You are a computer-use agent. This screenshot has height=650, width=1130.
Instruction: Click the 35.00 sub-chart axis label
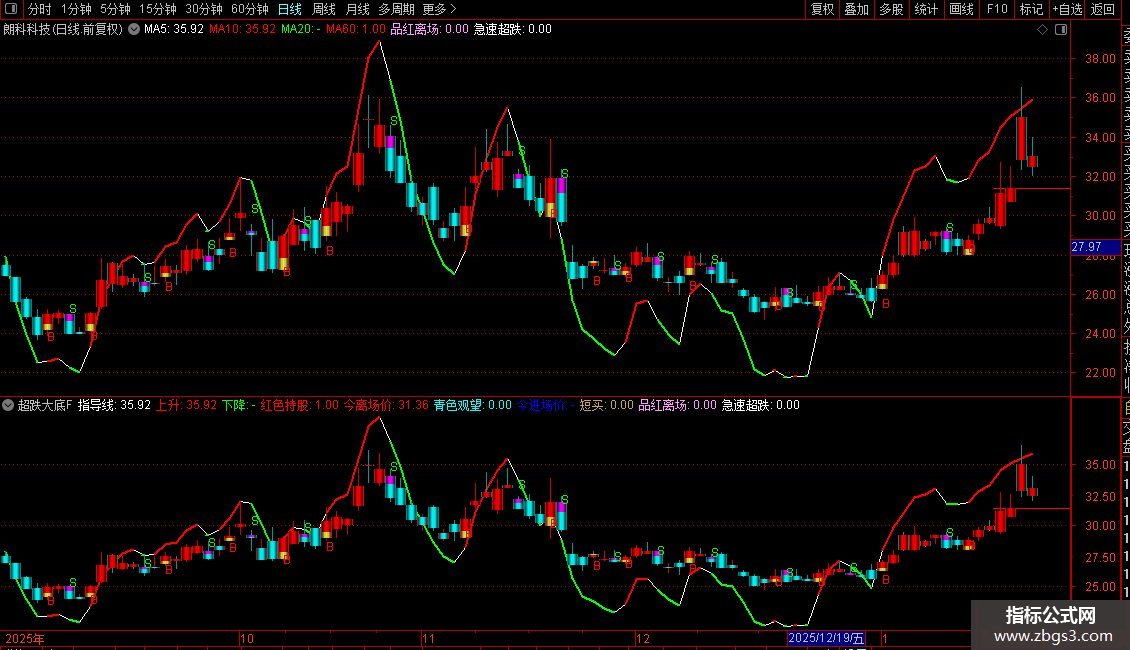(x=1100, y=466)
